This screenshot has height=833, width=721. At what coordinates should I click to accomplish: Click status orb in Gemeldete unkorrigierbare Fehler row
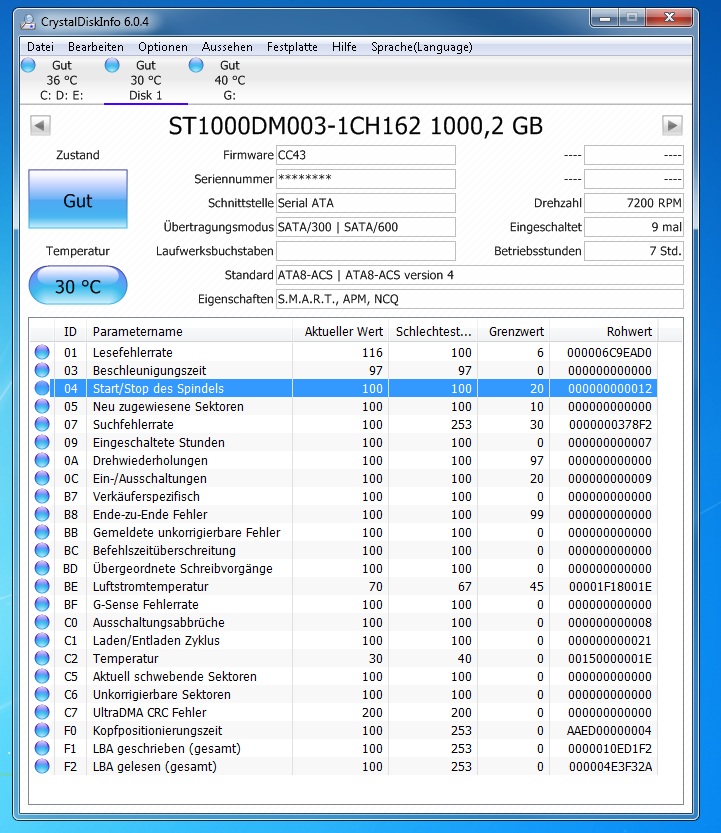click(42, 533)
